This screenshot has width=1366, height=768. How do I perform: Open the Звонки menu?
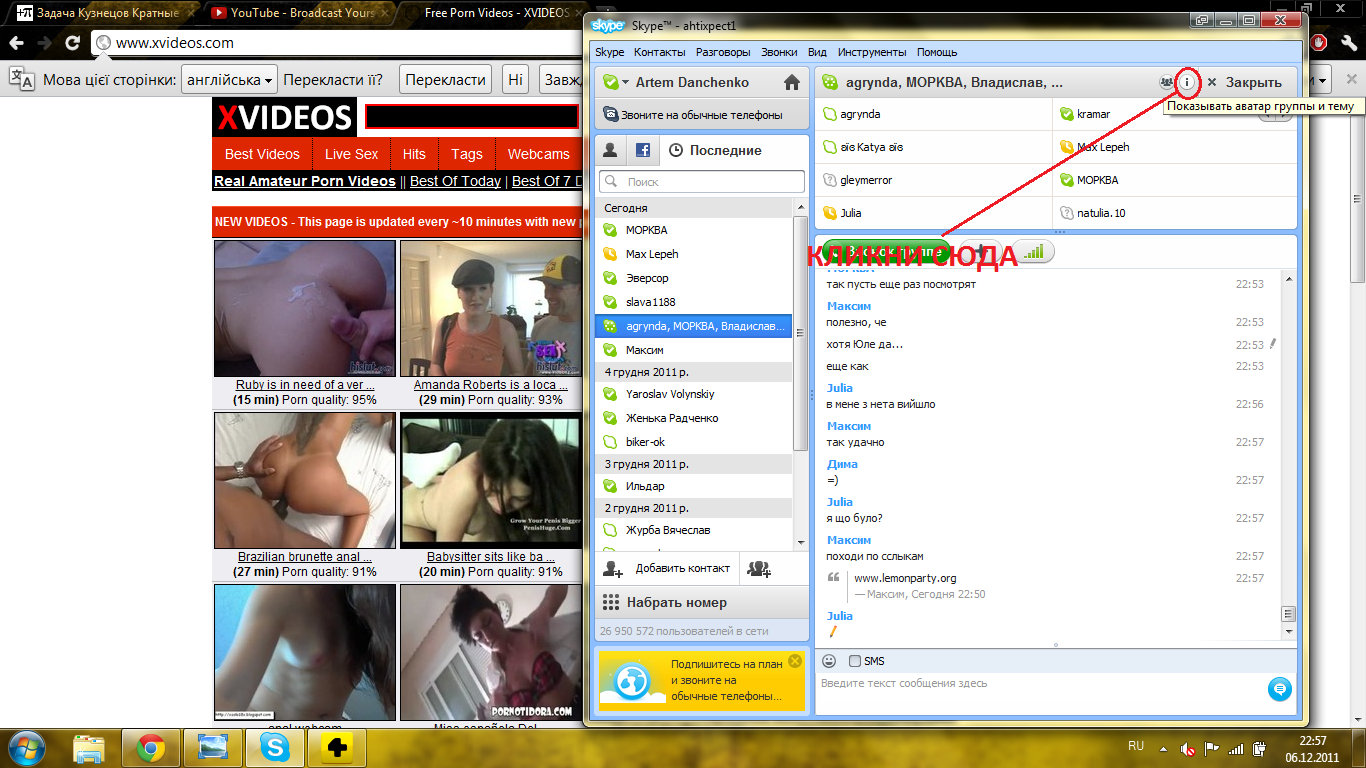tap(779, 52)
